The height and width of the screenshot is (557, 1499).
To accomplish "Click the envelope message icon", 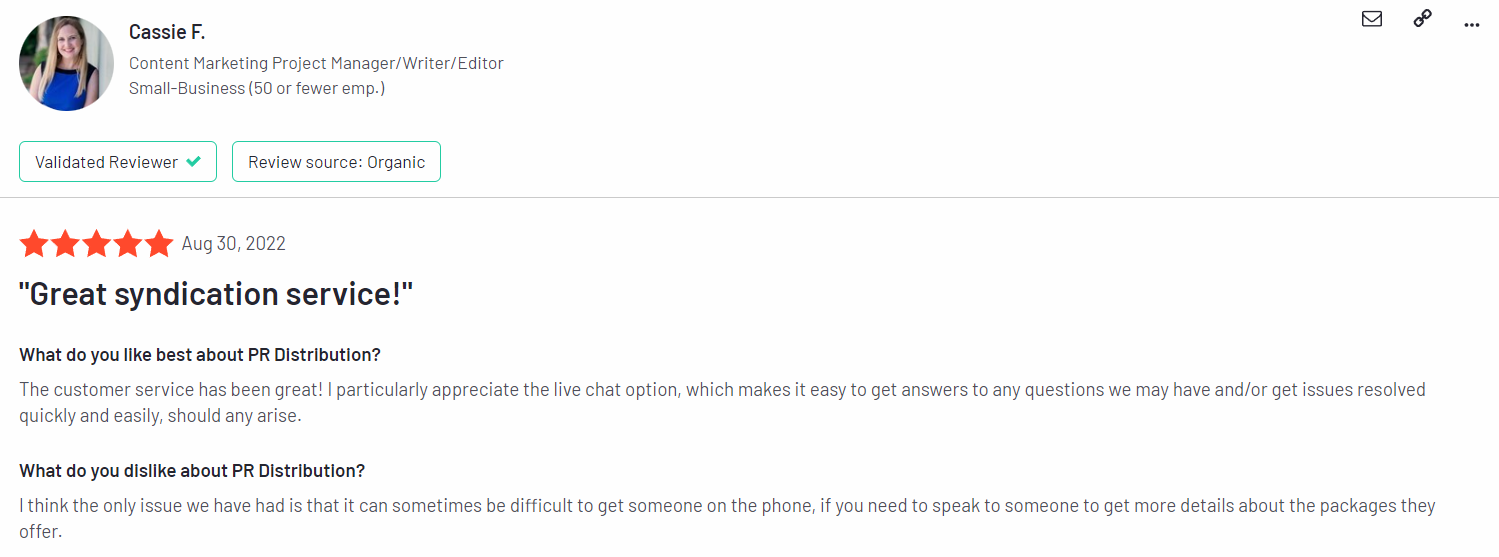I will (1372, 18).
